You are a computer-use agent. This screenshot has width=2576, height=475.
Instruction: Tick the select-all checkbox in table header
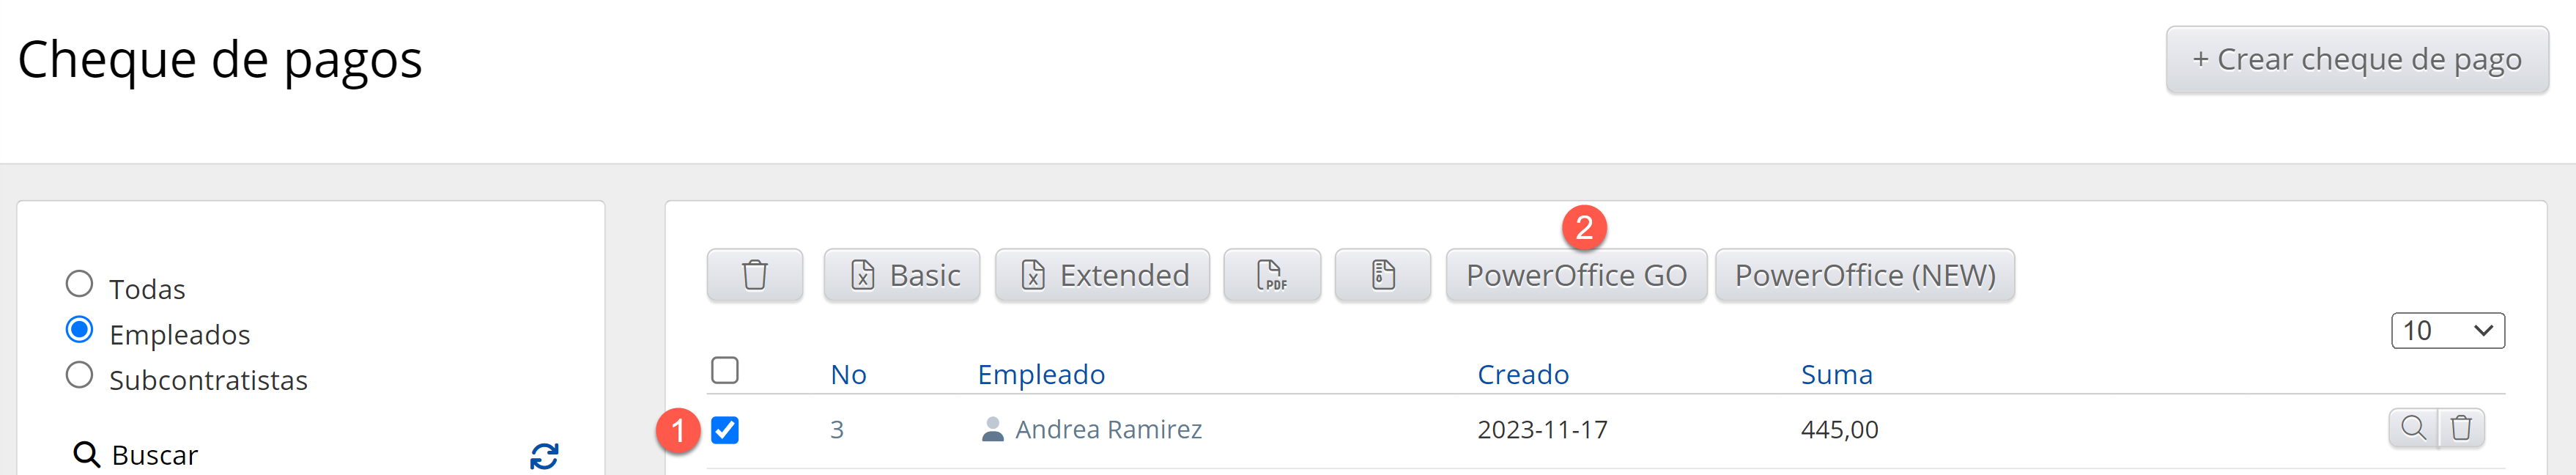coord(725,370)
